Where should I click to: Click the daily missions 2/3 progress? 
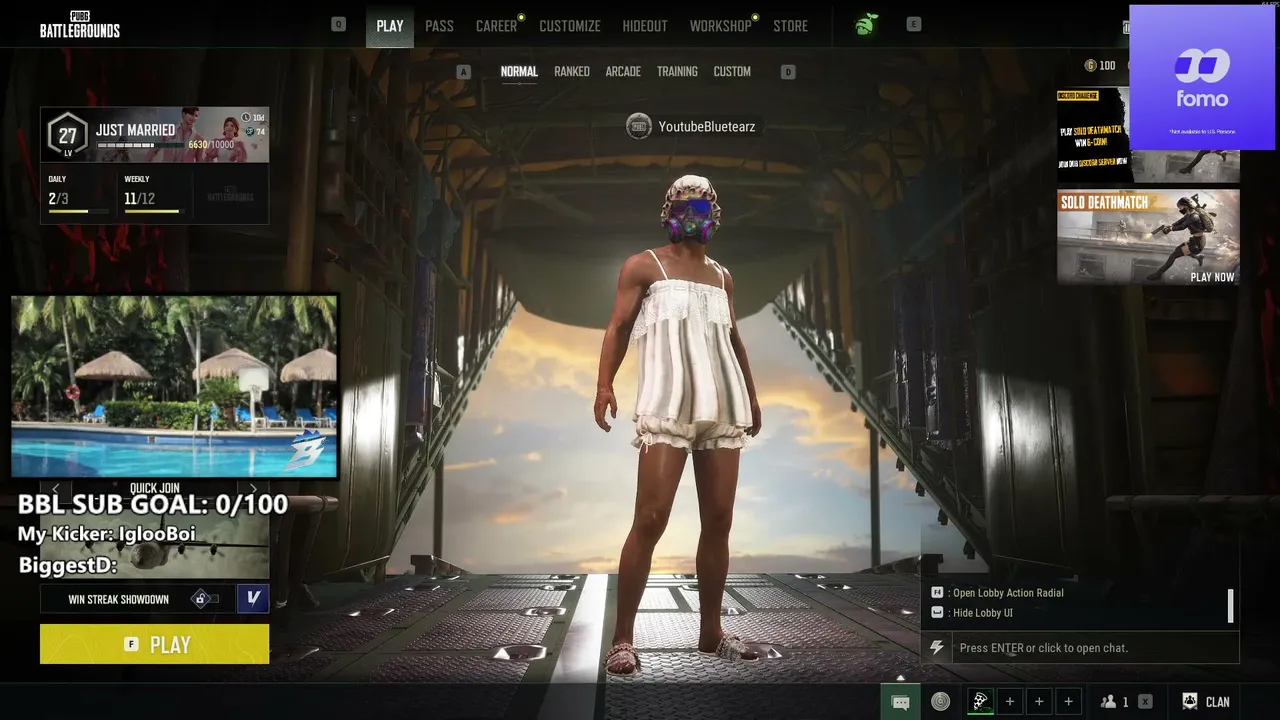[x=78, y=197]
